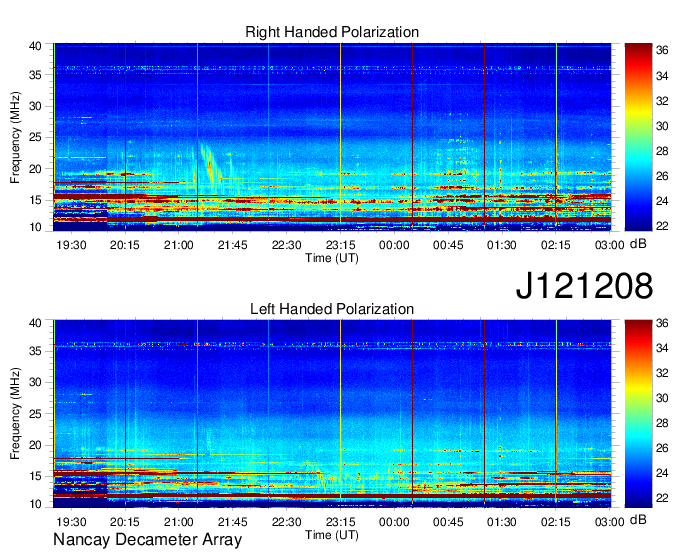Click the 35 MHz tick label on the bottom plot
Viewport: 680px width, 552px height.
pos(35,351)
